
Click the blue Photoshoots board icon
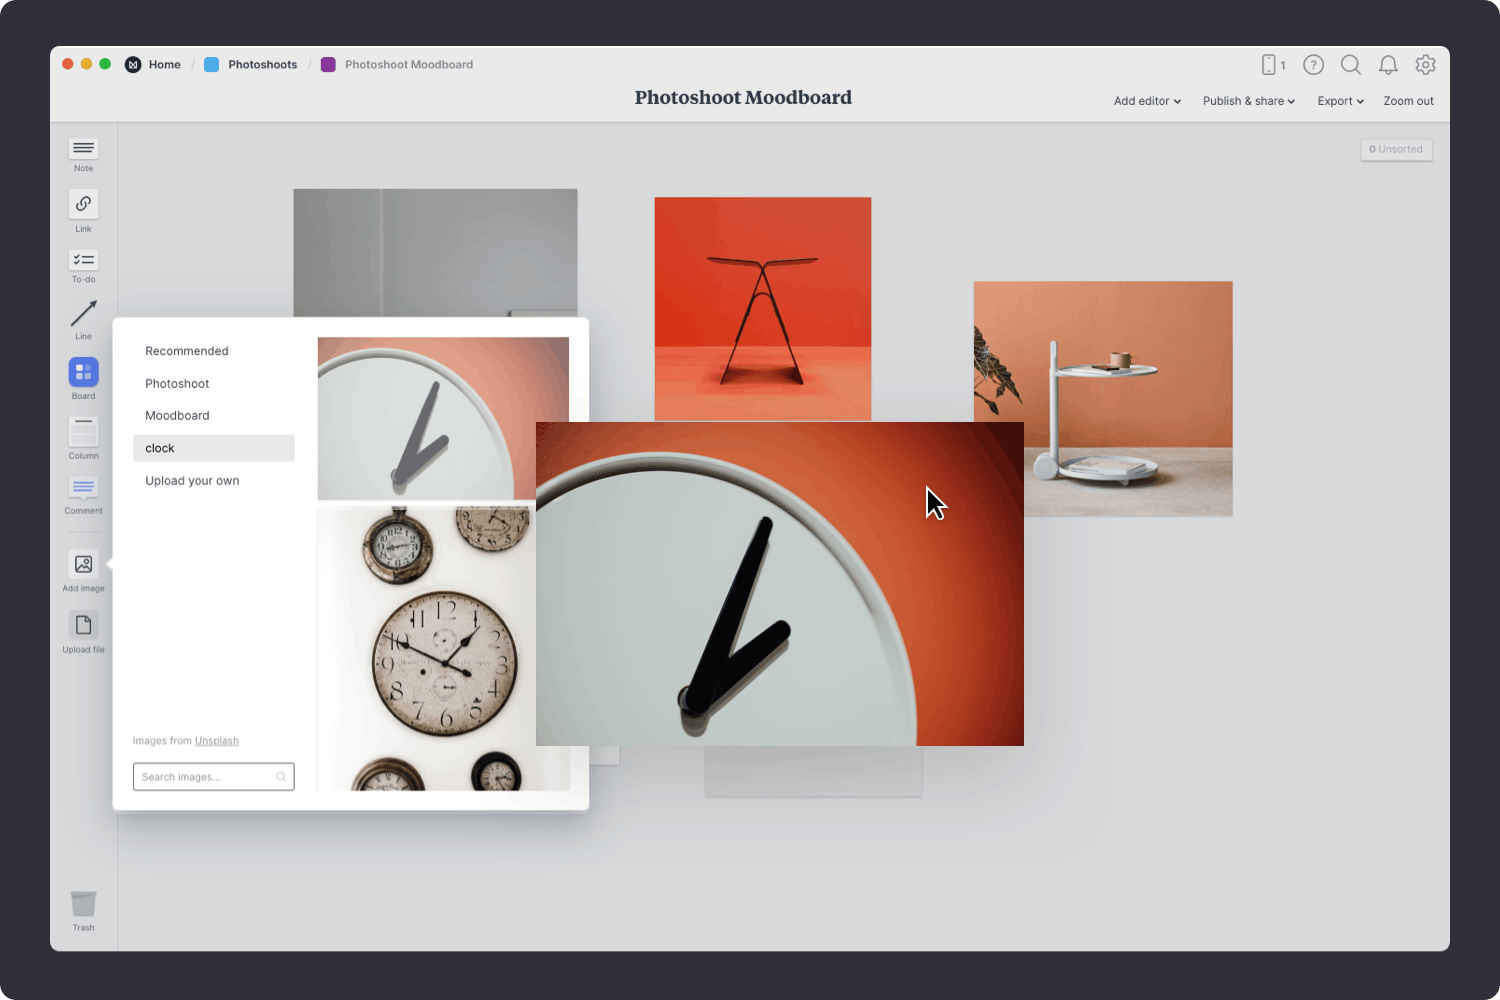(211, 65)
